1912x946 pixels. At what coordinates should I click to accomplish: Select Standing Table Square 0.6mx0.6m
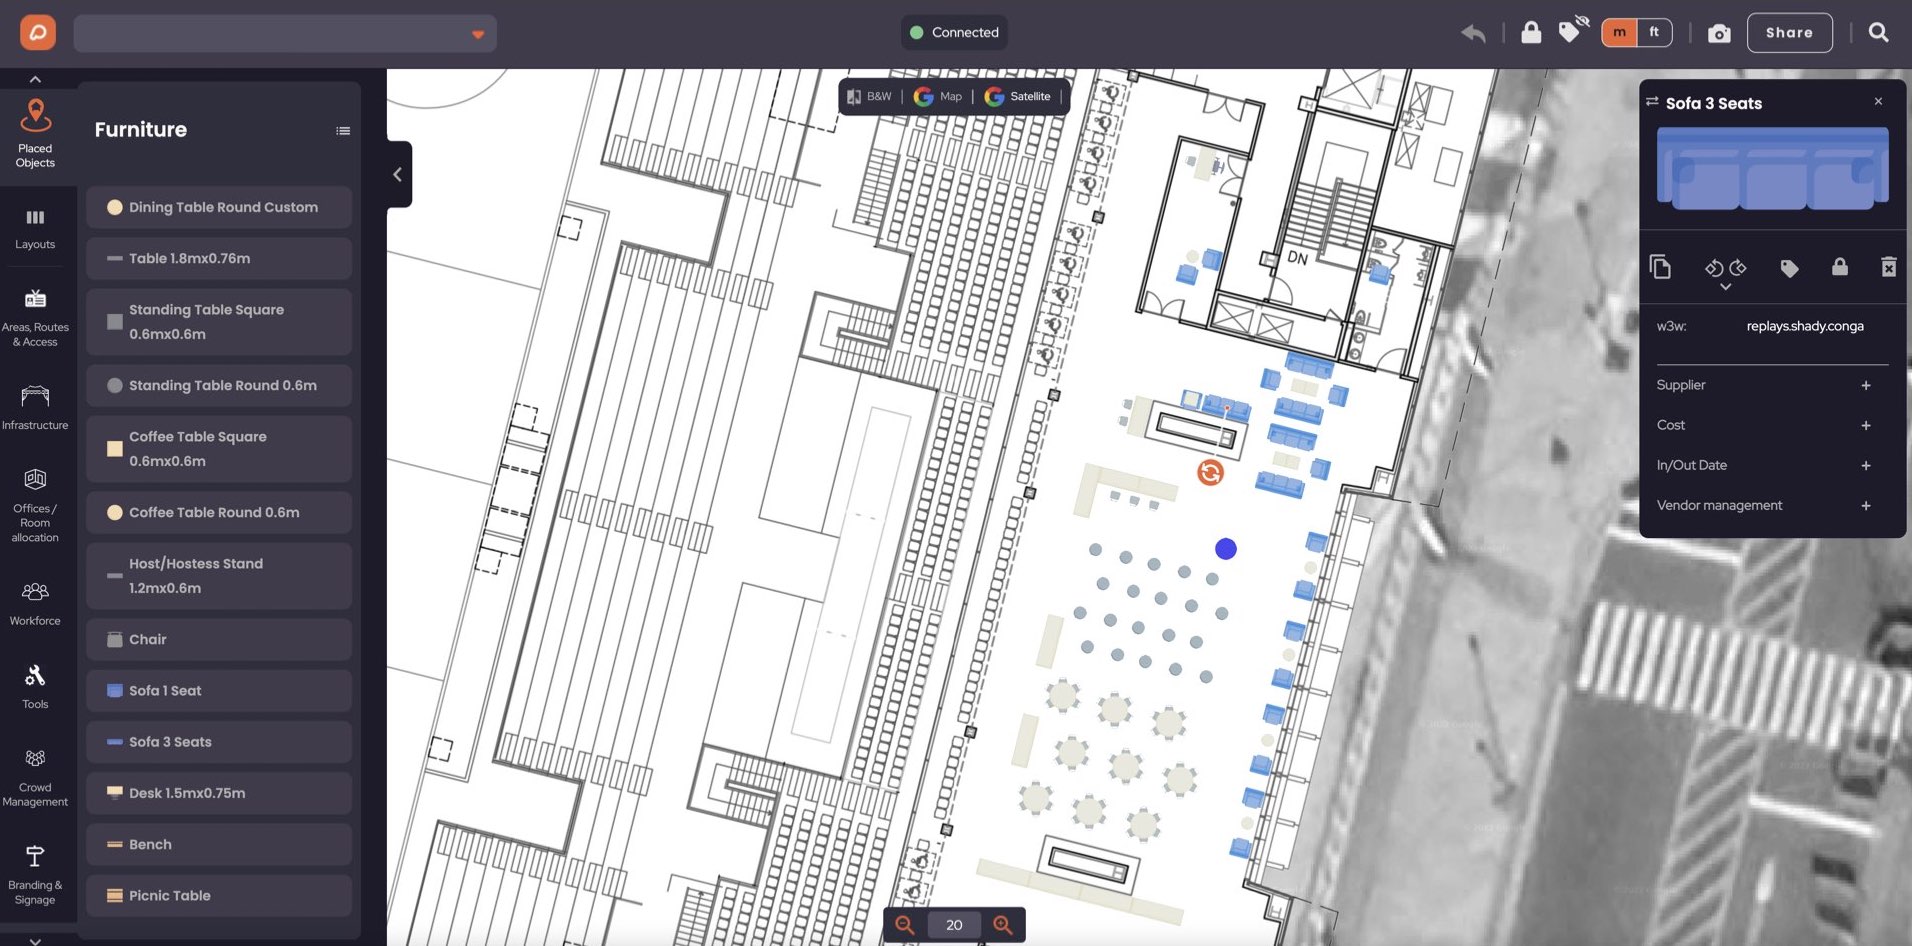pos(219,322)
